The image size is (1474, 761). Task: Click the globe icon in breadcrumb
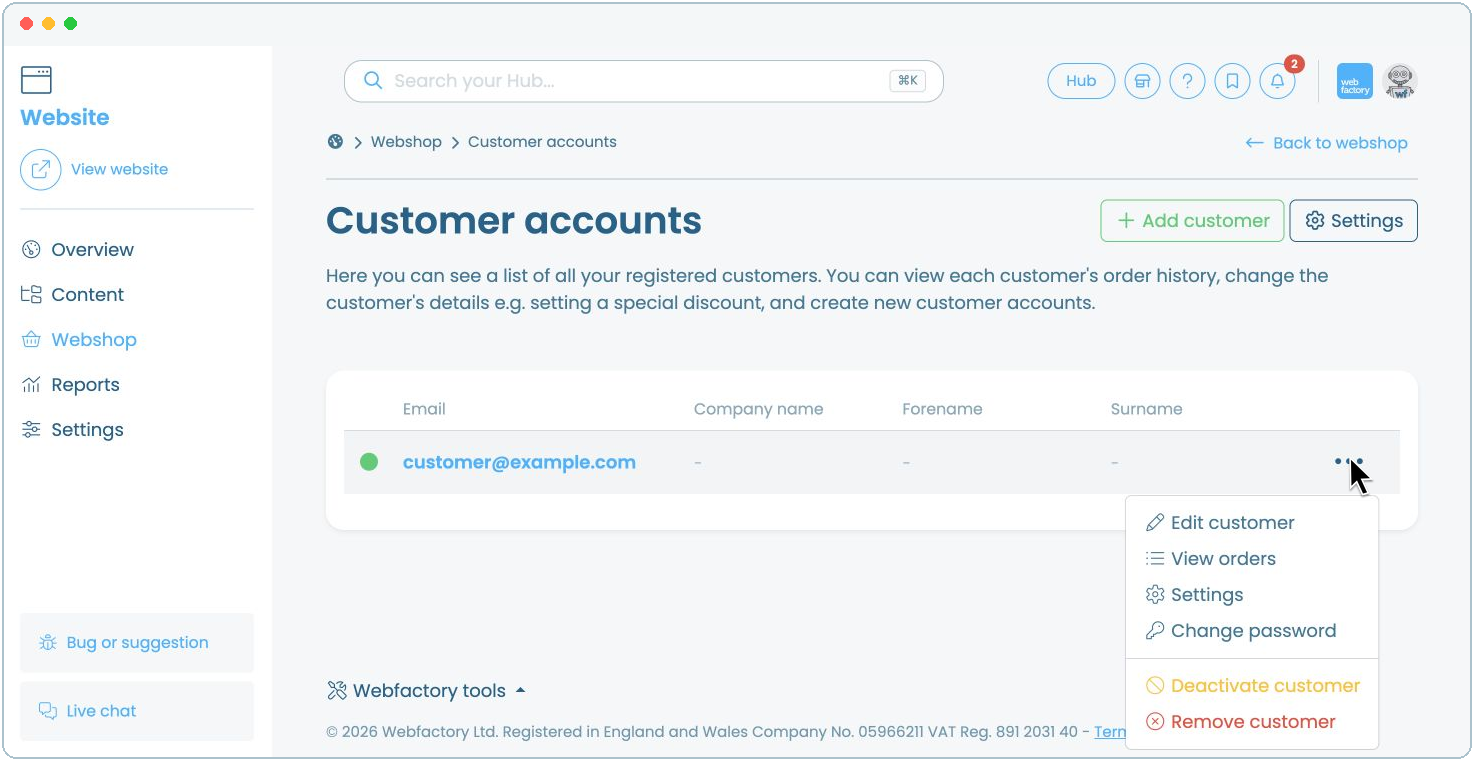[335, 142]
